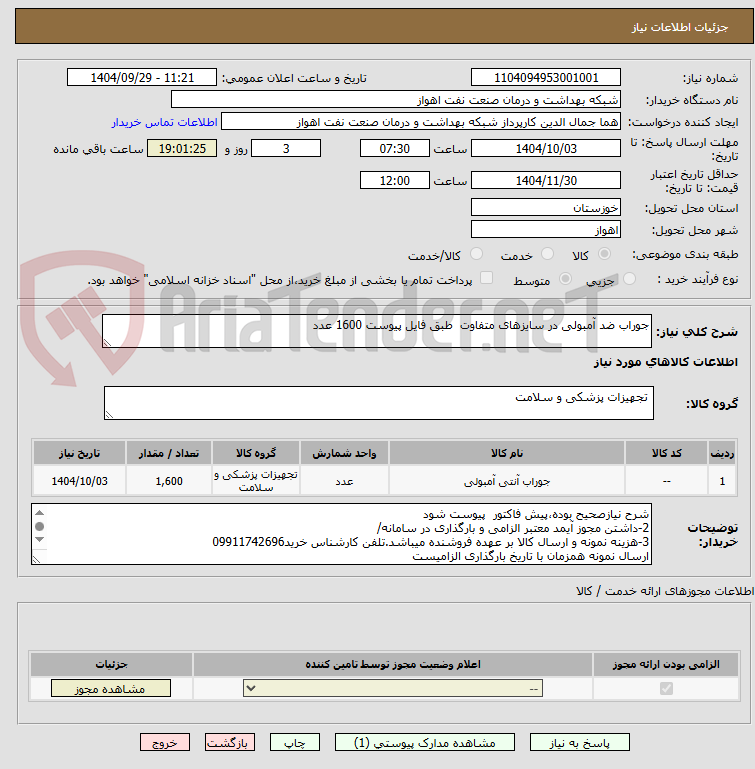
Task: Click the پاسخ به نیاز button
Action: tap(579, 743)
